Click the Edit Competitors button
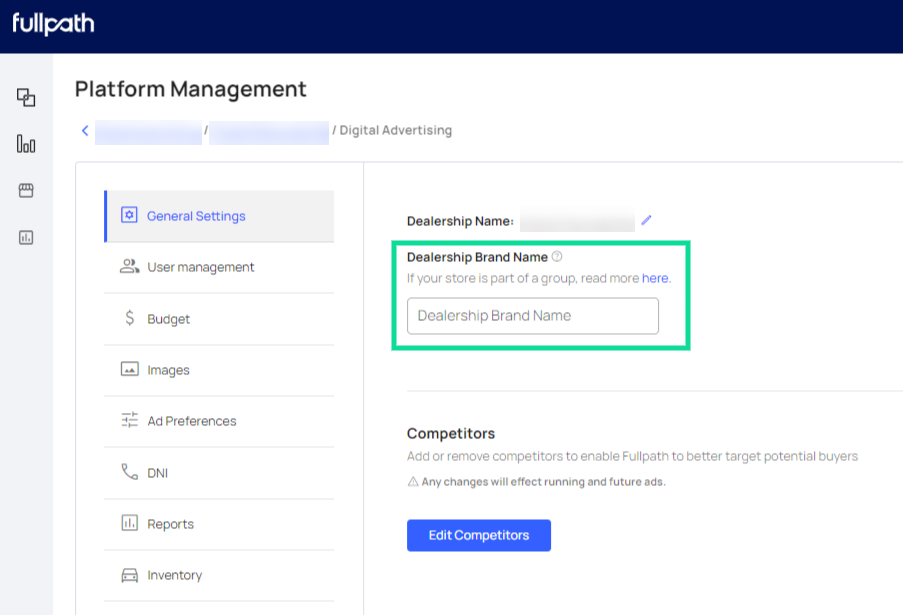 coord(478,535)
